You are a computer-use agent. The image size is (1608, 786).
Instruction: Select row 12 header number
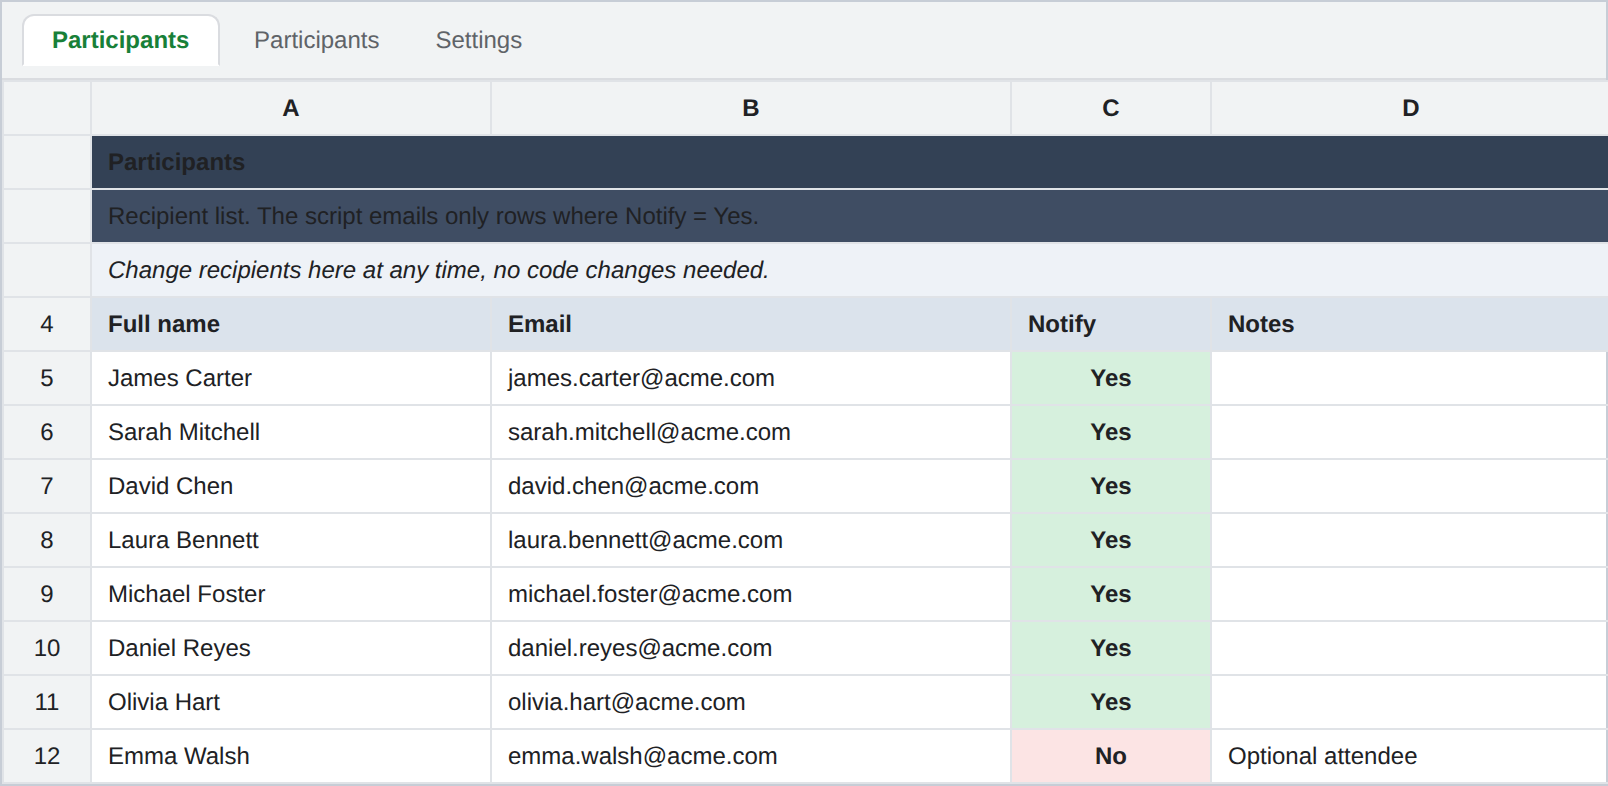(x=47, y=756)
